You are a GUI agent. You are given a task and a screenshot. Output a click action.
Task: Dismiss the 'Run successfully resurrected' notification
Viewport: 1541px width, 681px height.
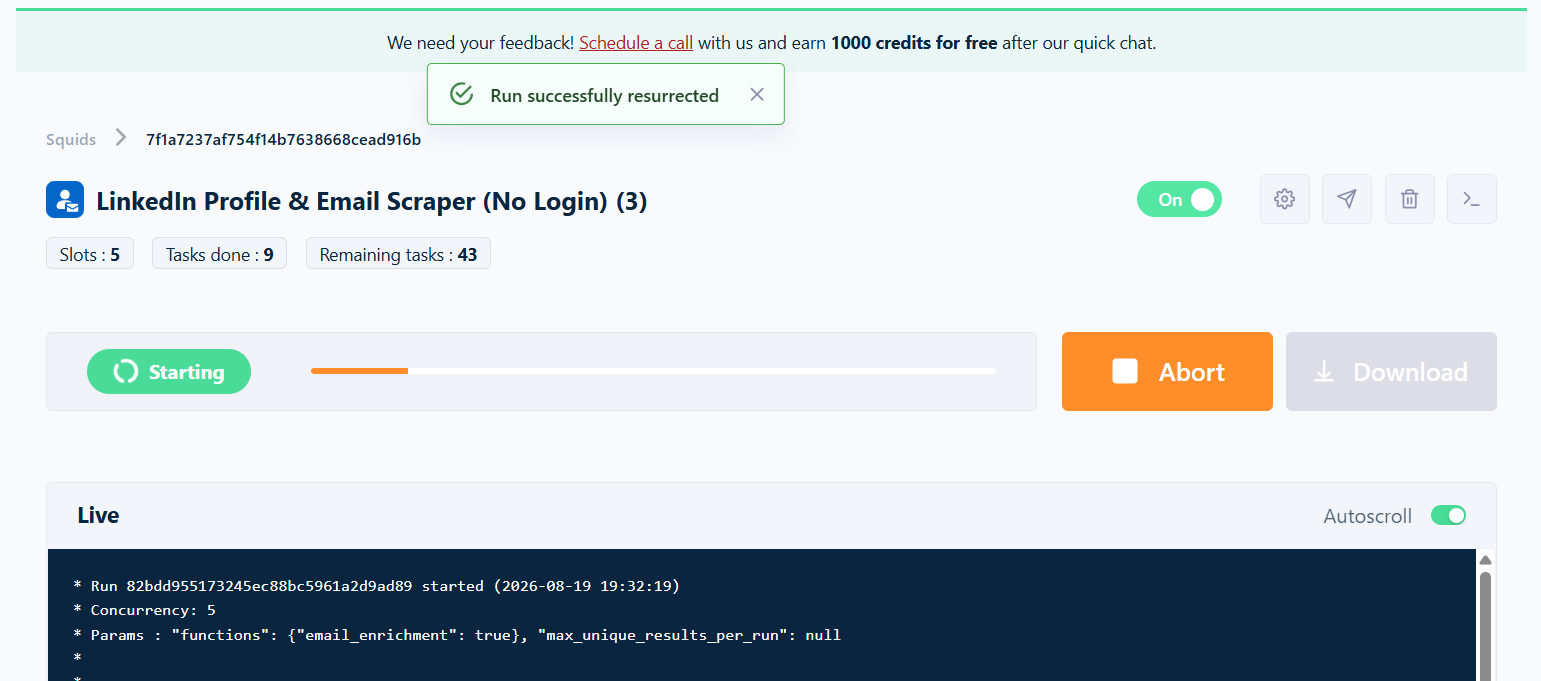(757, 94)
